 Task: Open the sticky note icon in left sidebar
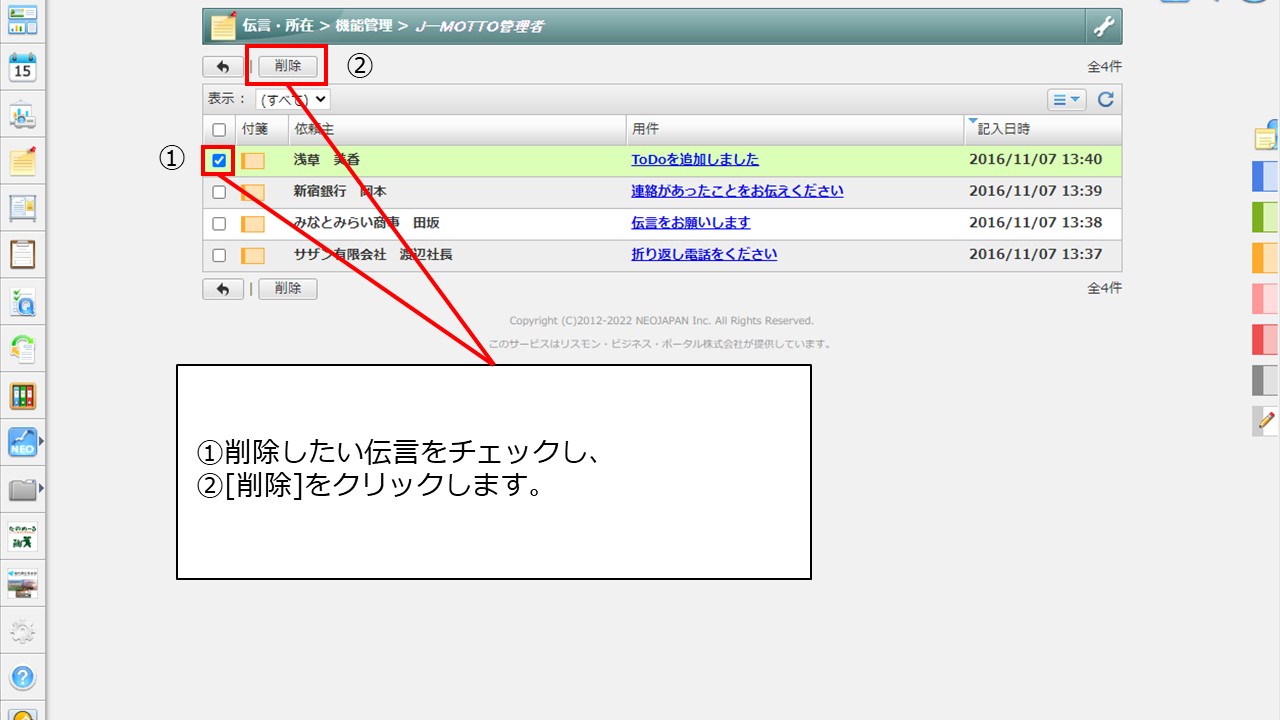[x=22, y=161]
